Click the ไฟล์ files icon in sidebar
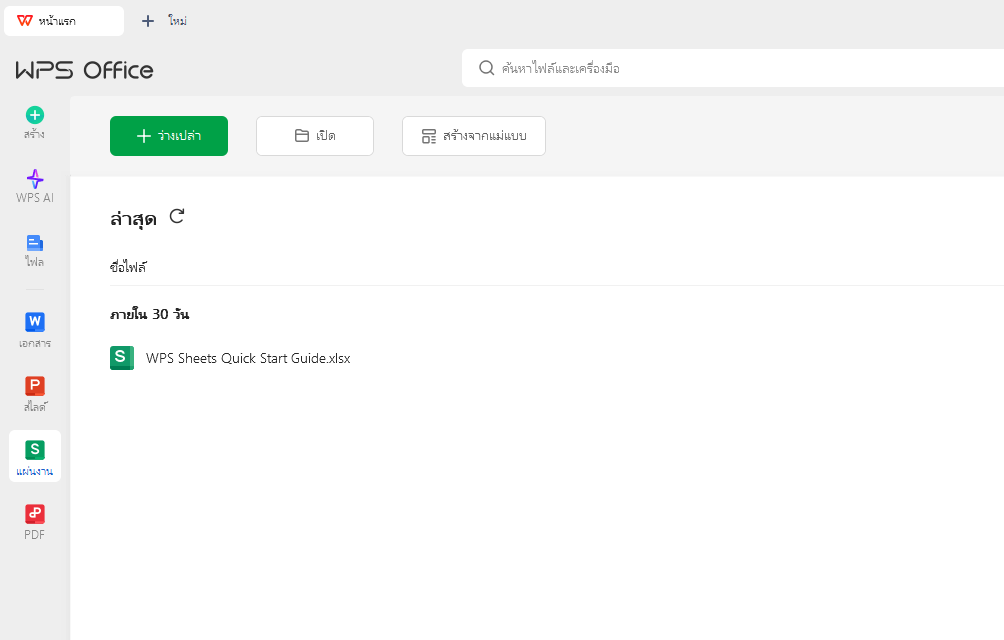 (34, 243)
